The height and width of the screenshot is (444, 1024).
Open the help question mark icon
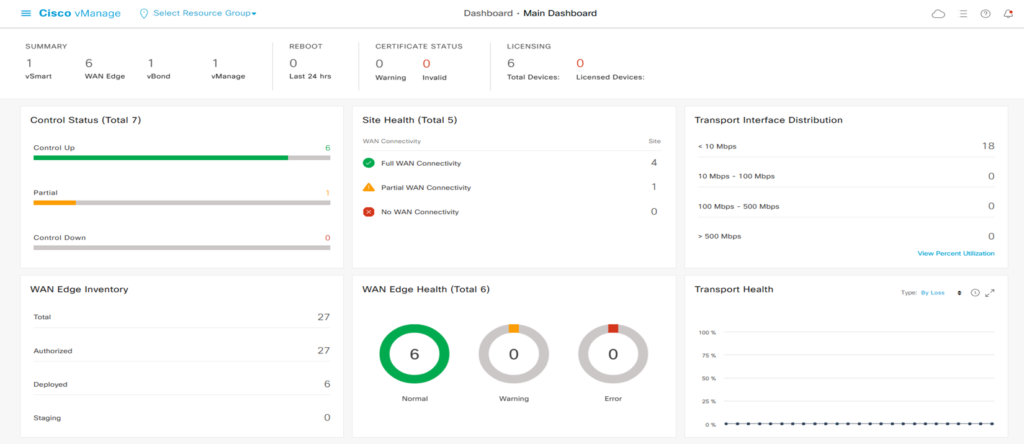(x=985, y=14)
